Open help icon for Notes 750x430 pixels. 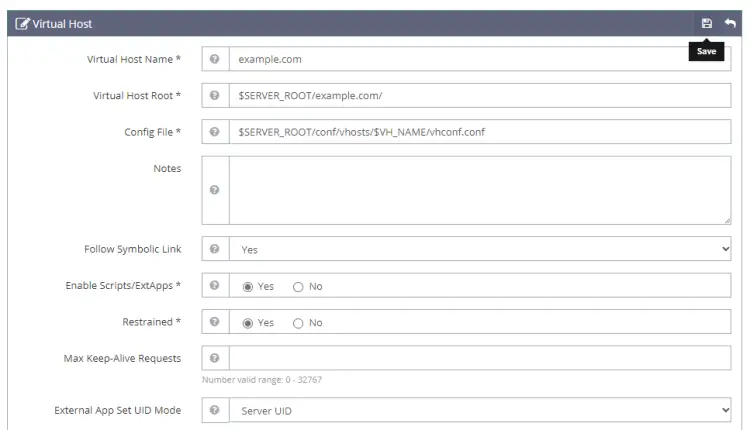(215, 190)
